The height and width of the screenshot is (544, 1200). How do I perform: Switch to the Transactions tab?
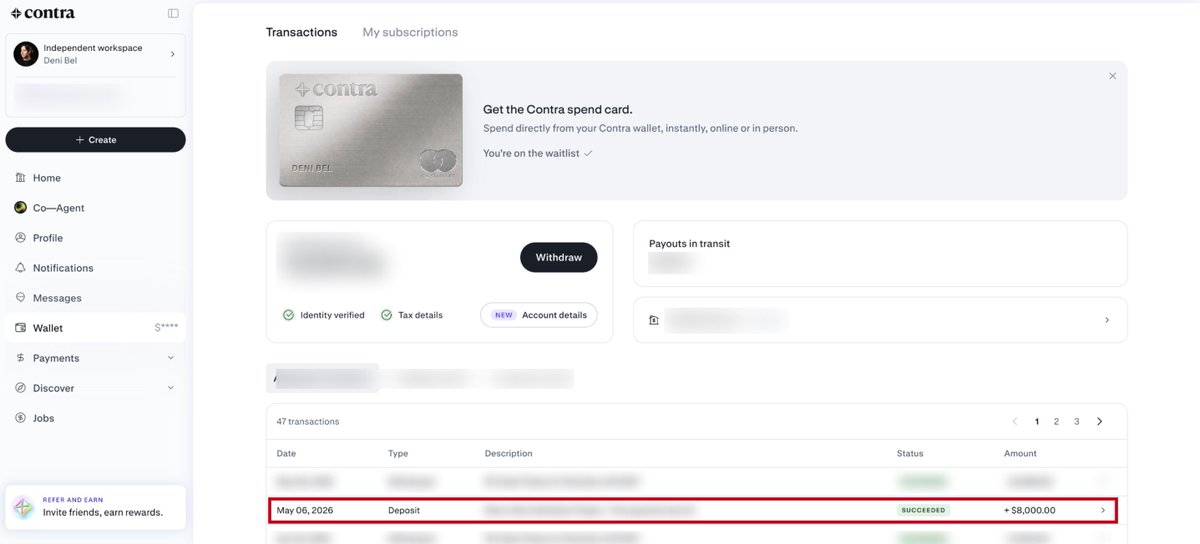coord(301,32)
